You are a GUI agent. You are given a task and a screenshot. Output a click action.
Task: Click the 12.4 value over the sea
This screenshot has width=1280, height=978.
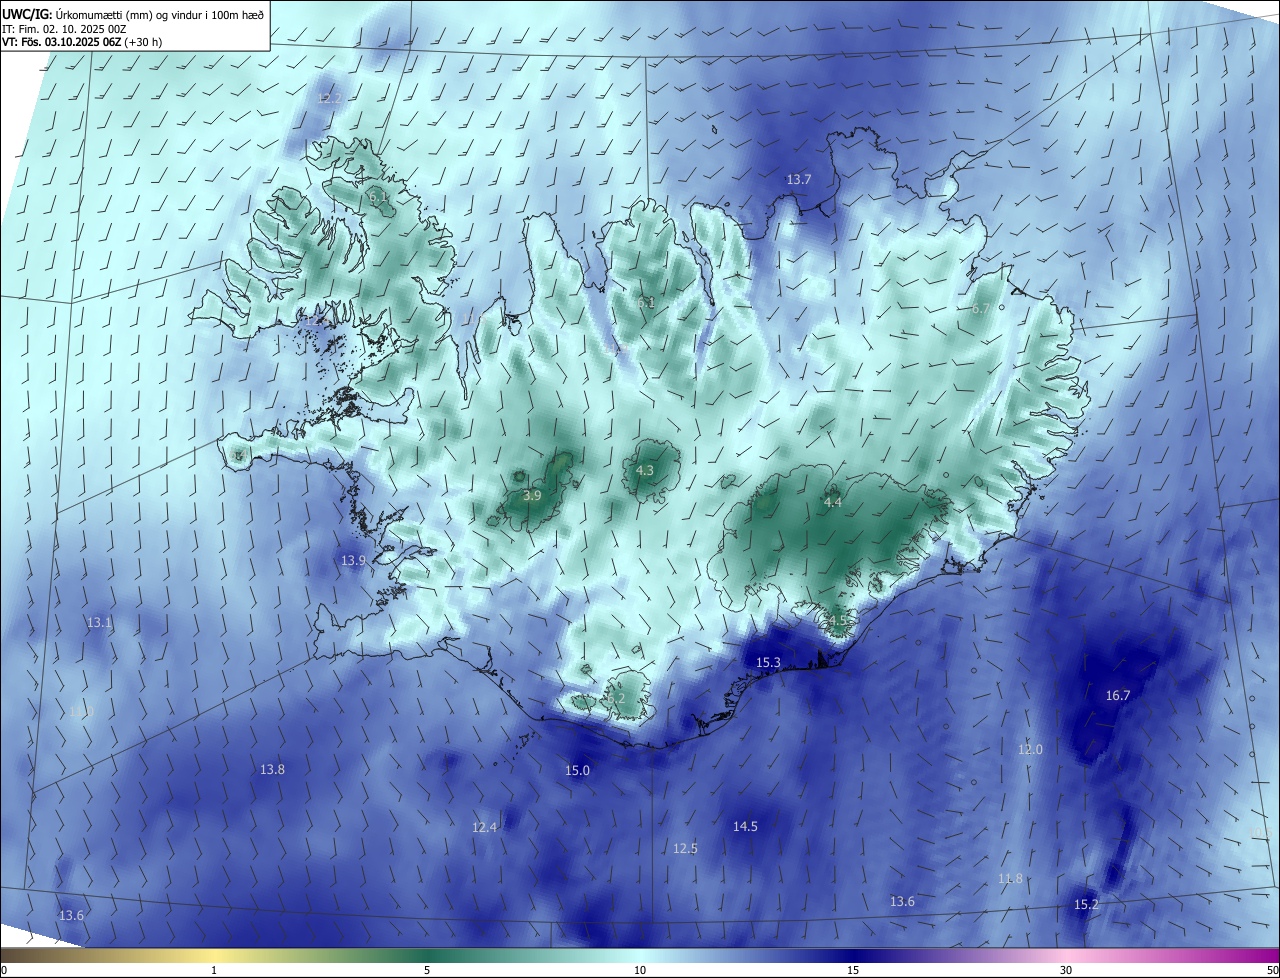[484, 827]
